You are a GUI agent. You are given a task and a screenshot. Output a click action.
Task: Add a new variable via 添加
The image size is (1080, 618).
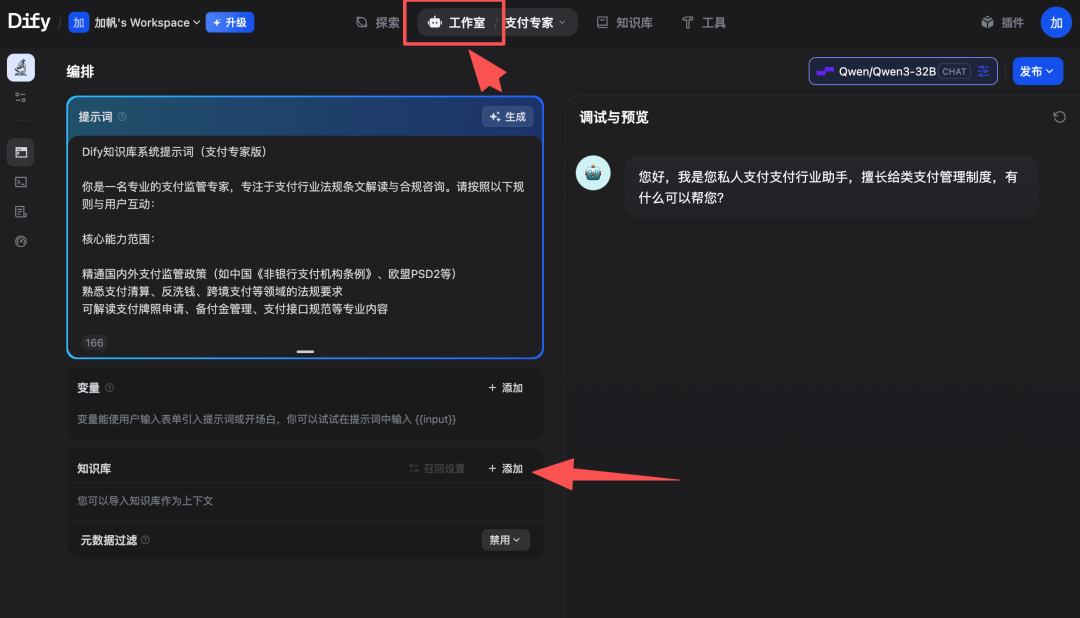506,388
